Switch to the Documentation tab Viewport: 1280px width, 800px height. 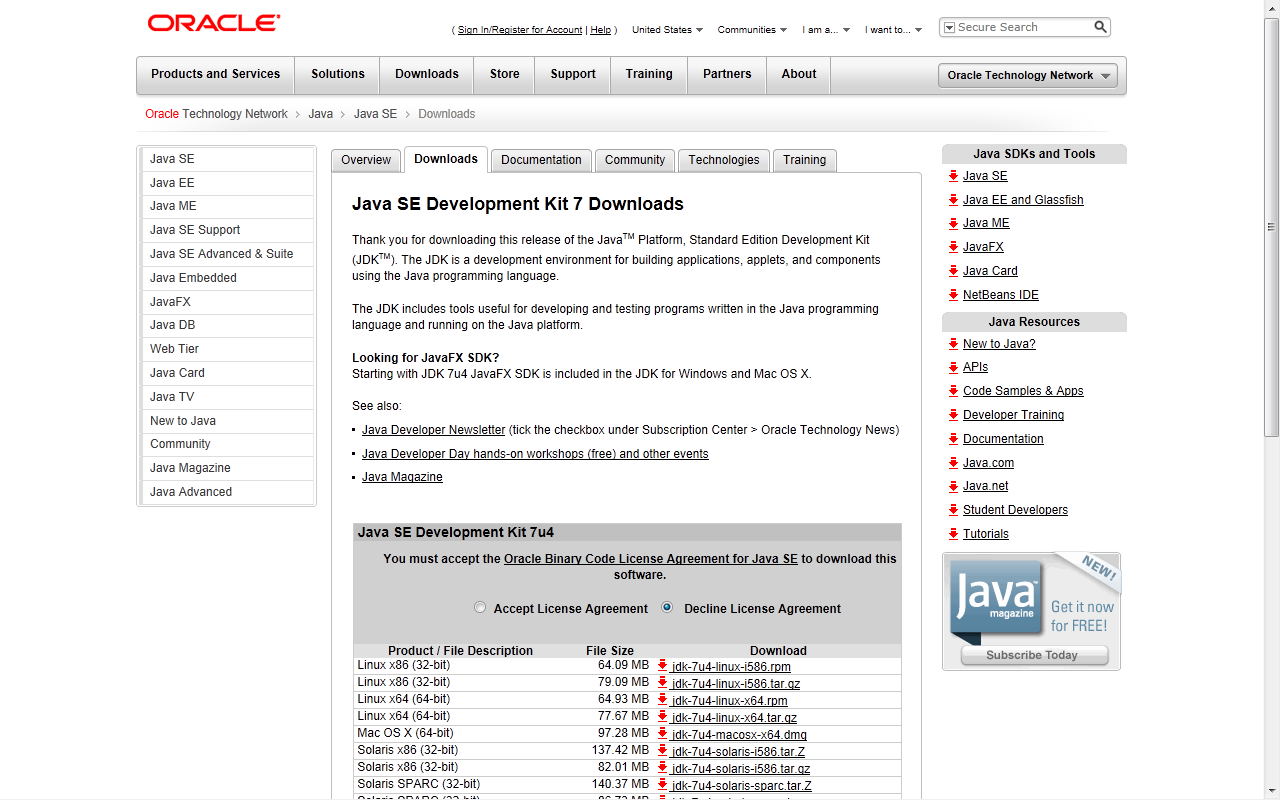(x=541, y=160)
